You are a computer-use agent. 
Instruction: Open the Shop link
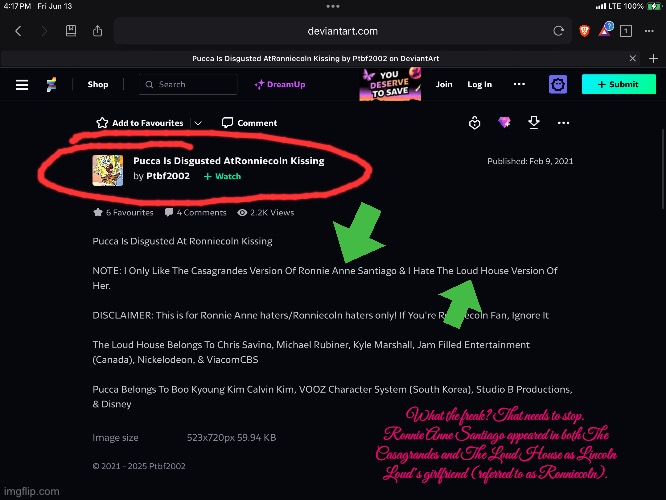tap(98, 84)
